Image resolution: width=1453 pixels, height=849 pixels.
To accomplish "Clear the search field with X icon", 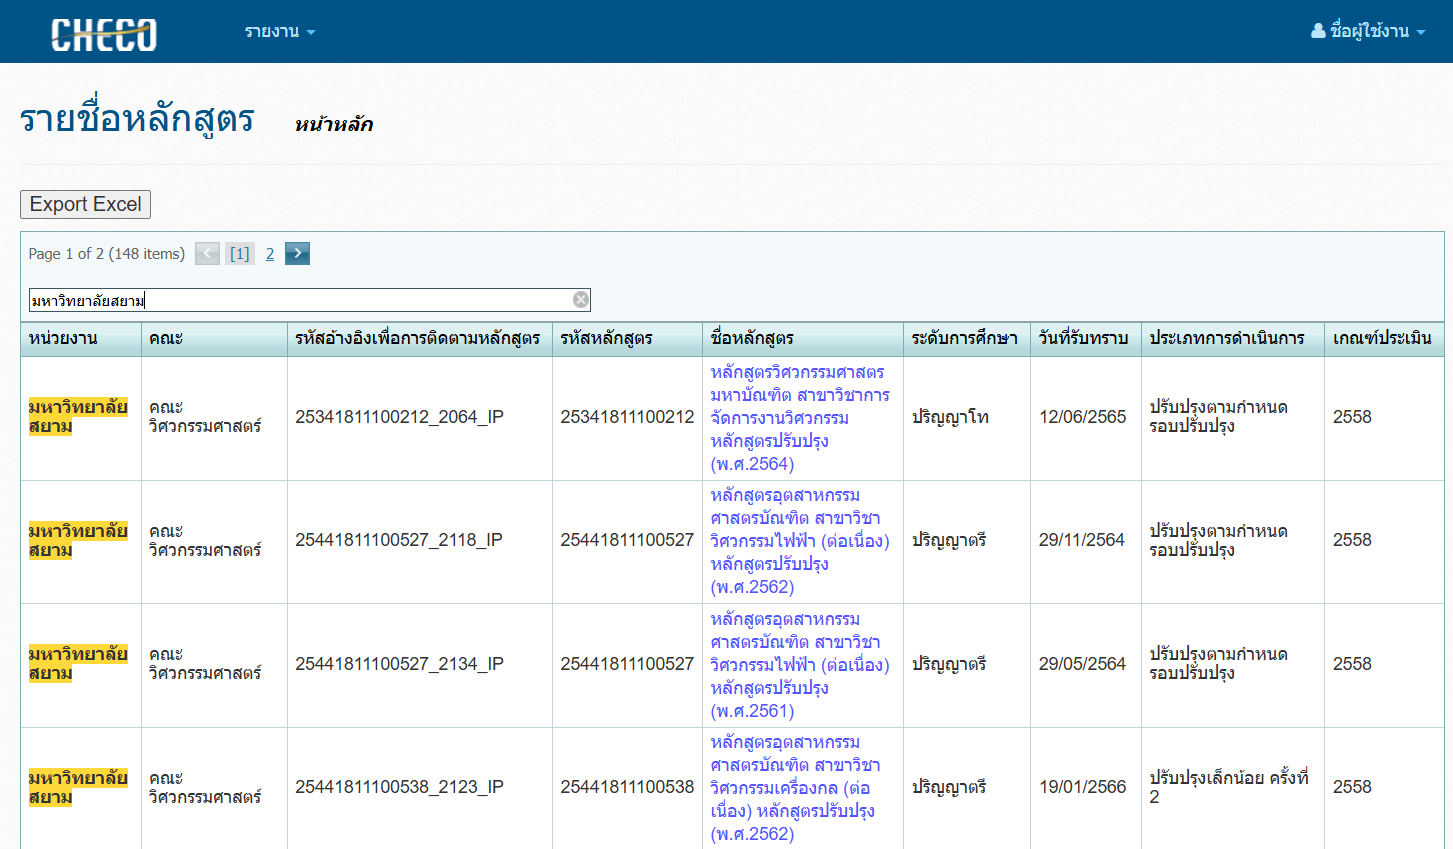I will point(580,300).
